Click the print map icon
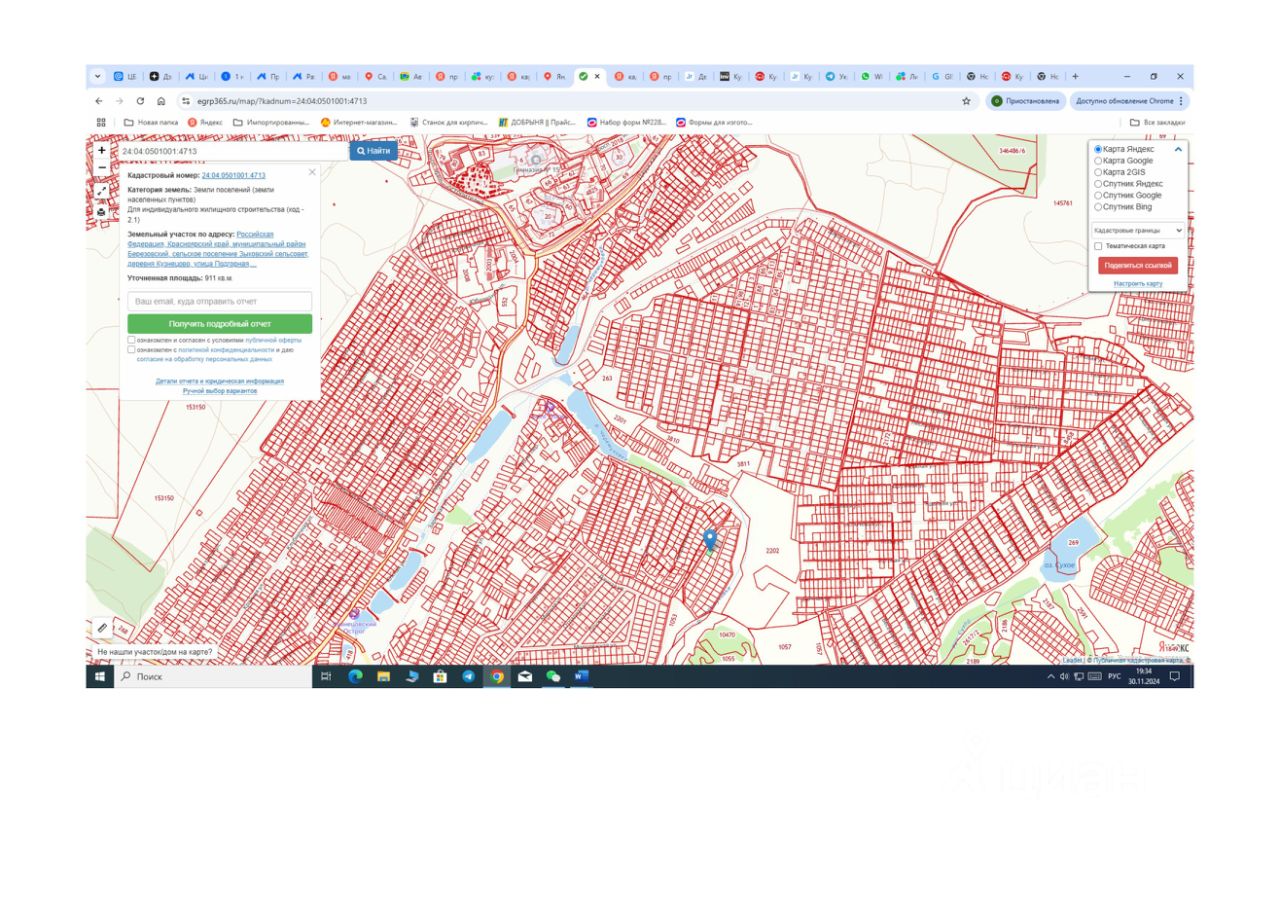This screenshot has width=1280, height=906. tap(101, 211)
